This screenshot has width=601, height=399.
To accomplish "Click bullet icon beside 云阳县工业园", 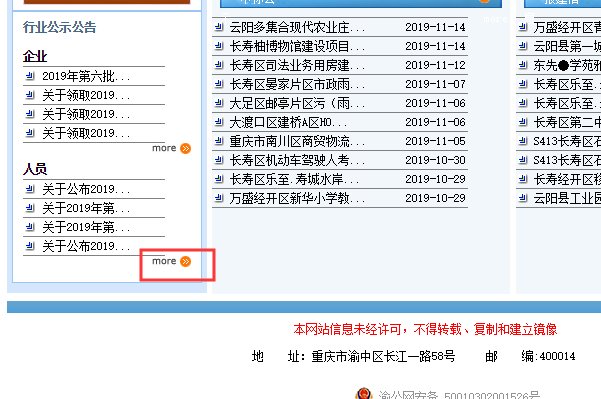I will coord(523,198).
